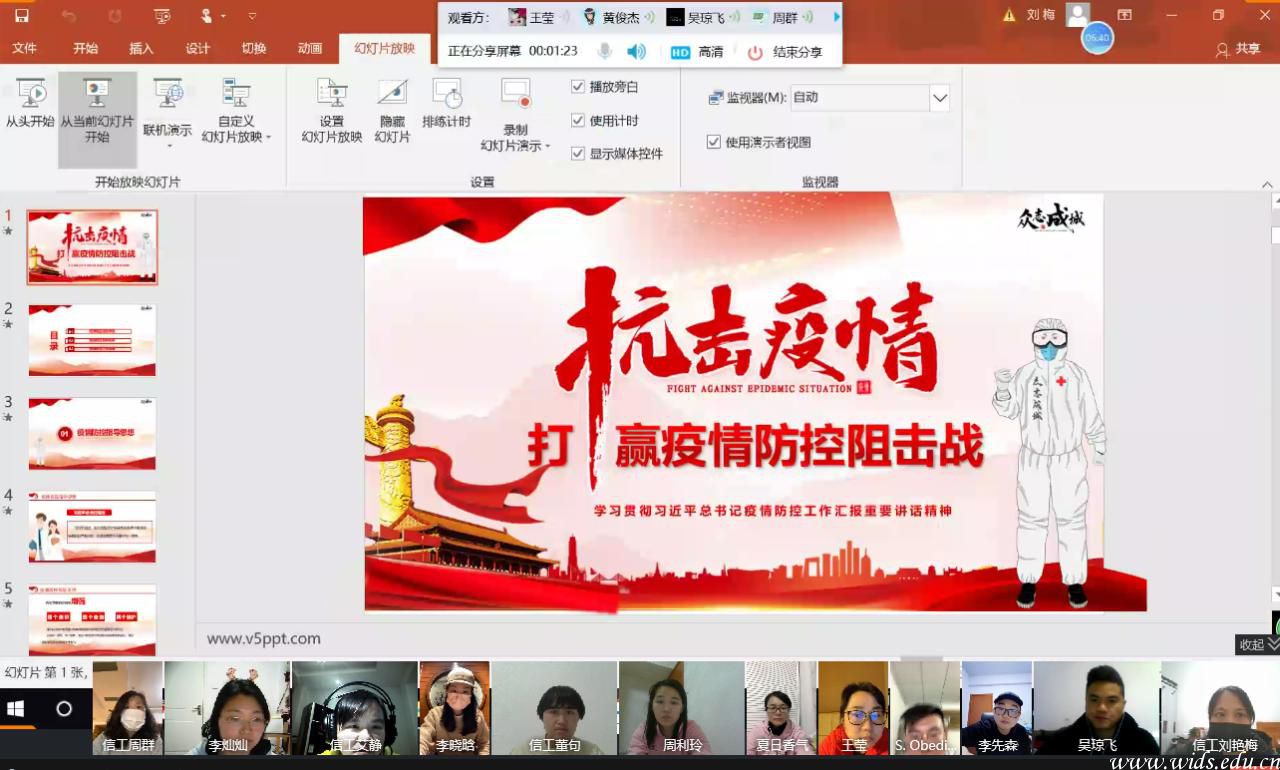This screenshot has height=770, width=1280.
Task: Toggle Play Narrations (播放旁白) checkbox
Action: pyautogui.click(x=578, y=87)
